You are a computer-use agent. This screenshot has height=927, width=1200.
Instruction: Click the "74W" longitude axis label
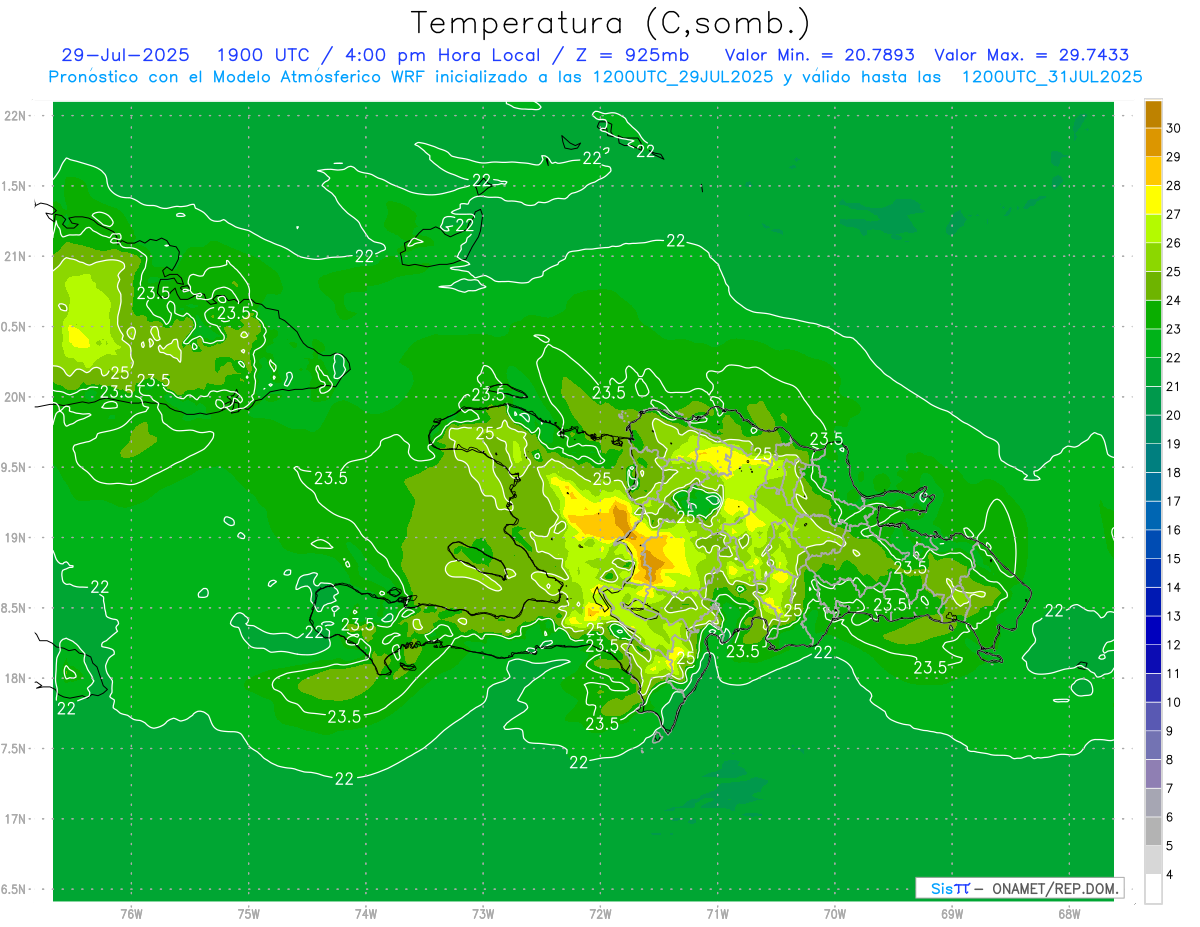click(366, 913)
